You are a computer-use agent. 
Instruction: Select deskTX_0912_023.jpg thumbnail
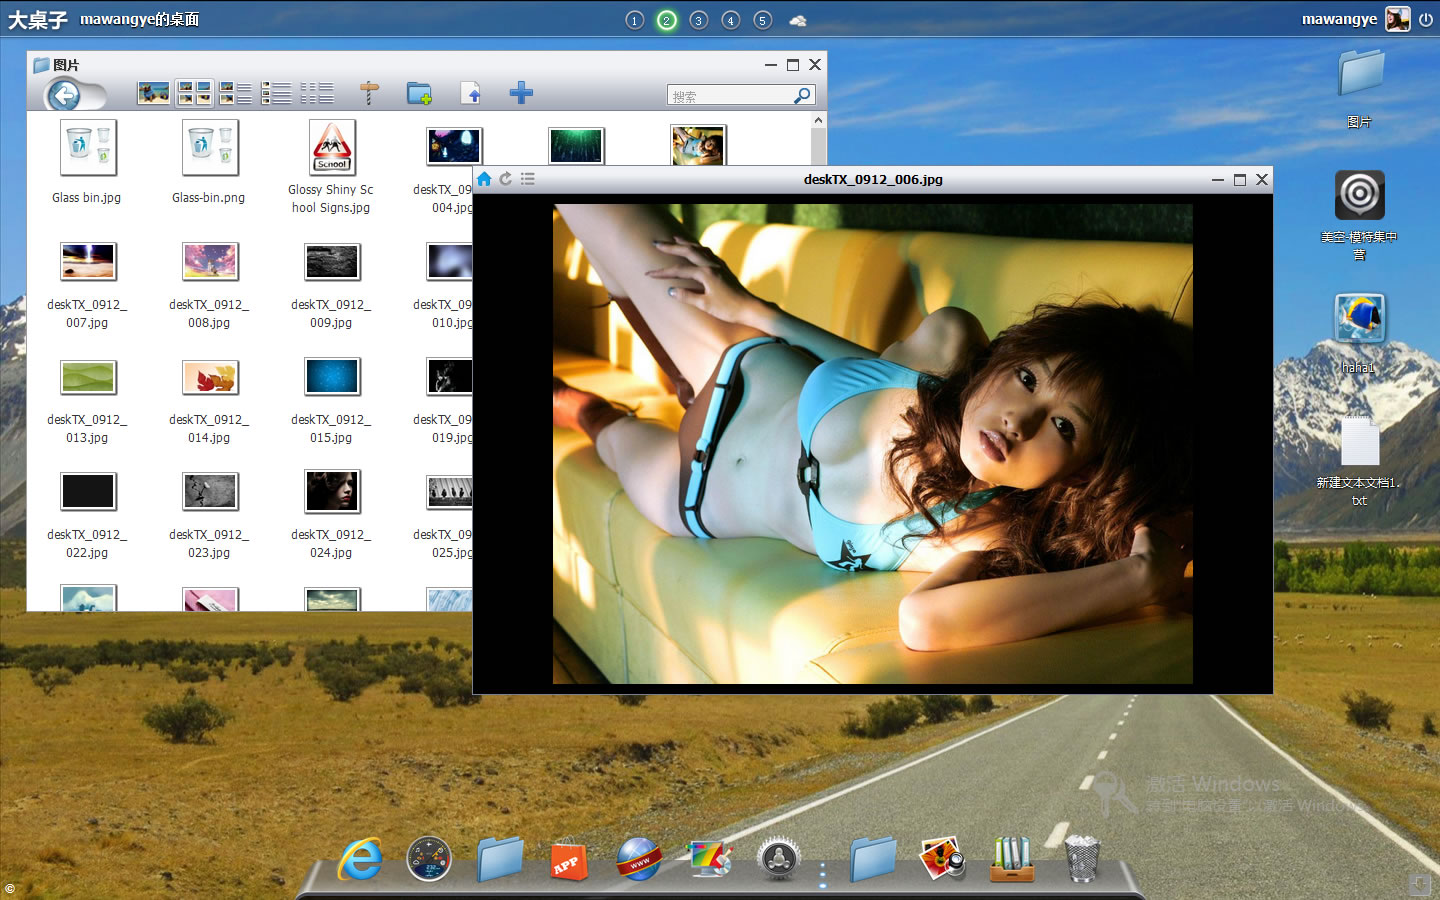[x=210, y=491]
